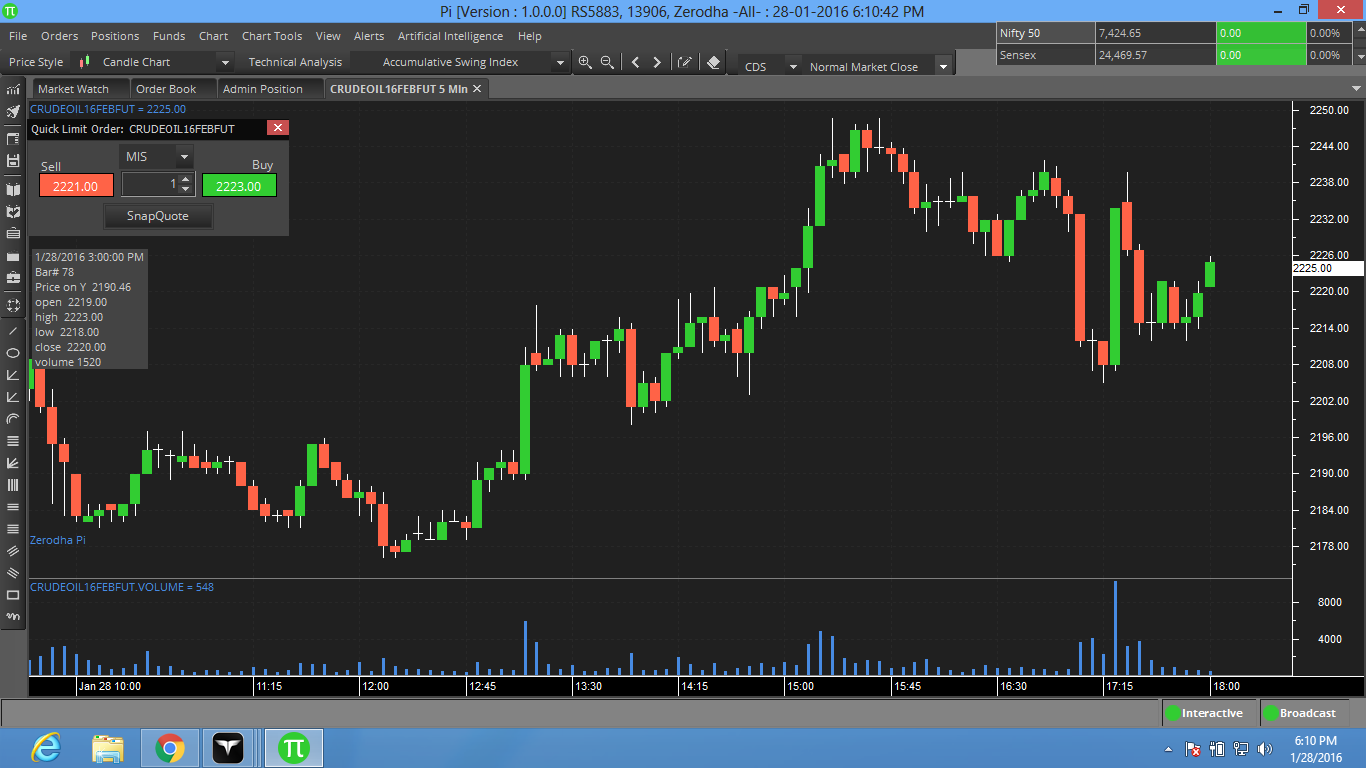Click the eraser icon in top toolbar
Image resolution: width=1366 pixels, height=768 pixels.
713,62
